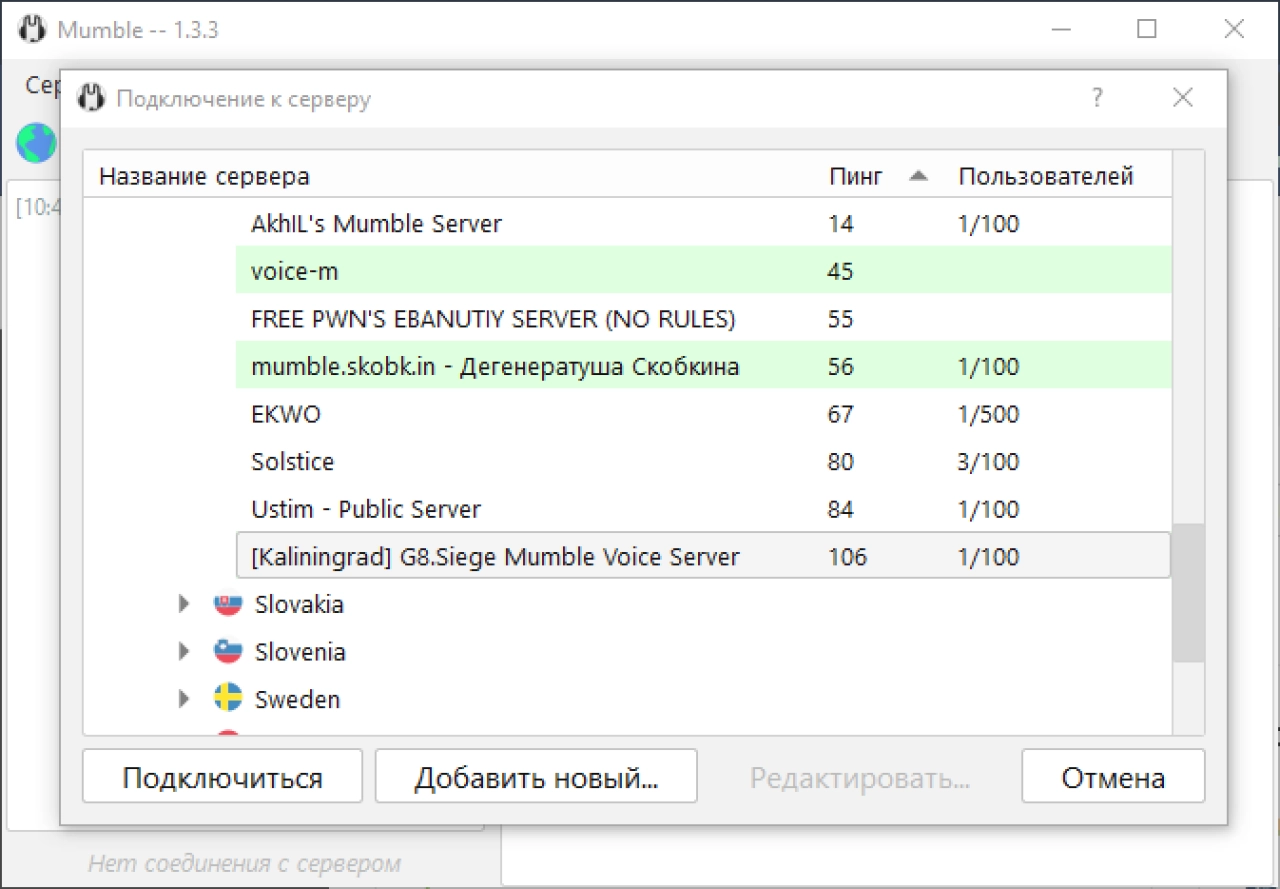Viewport: 1280px width, 889px height.
Task: Click the Sweden flag icon
Action: click(228, 699)
